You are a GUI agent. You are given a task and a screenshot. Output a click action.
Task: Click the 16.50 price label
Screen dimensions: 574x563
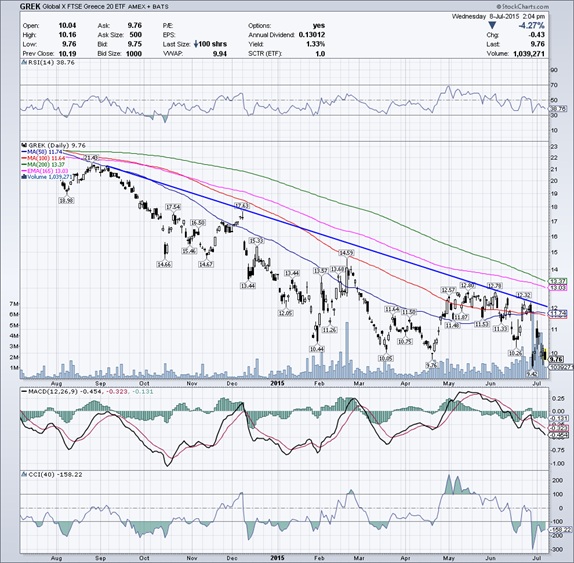click(x=198, y=223)
